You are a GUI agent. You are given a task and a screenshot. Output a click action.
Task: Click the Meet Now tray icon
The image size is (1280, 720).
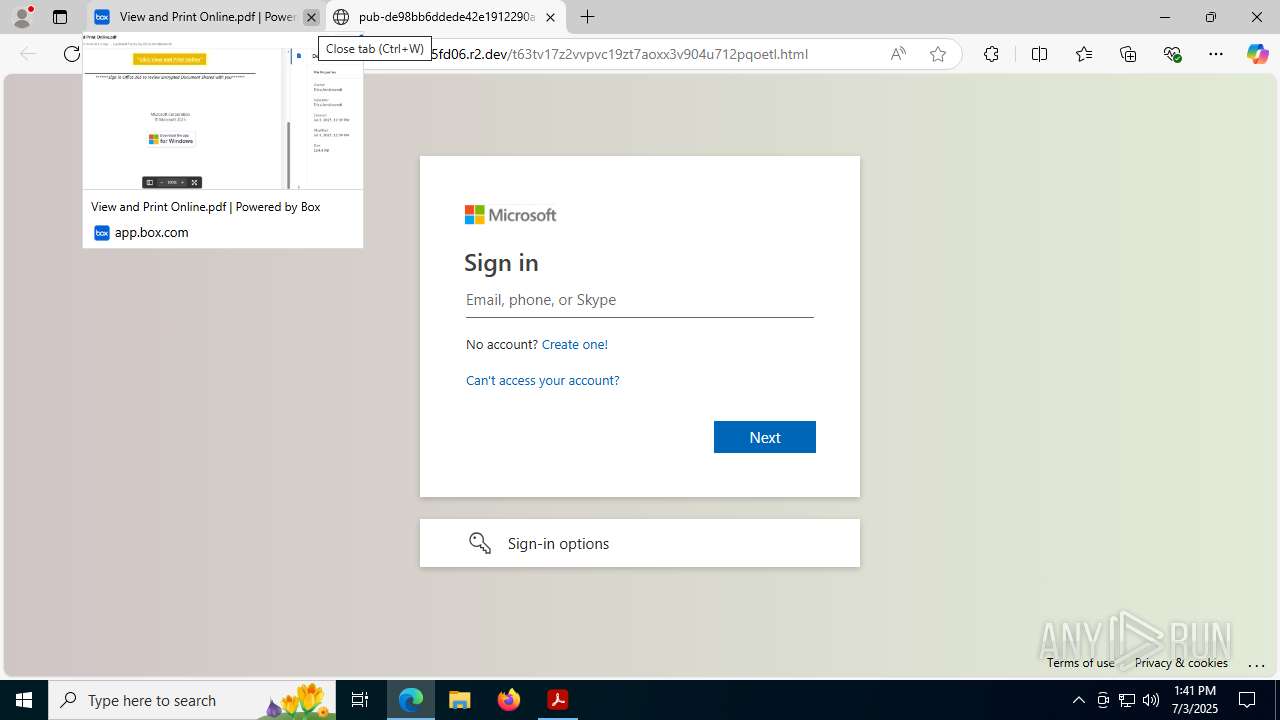click(1103, 700)
